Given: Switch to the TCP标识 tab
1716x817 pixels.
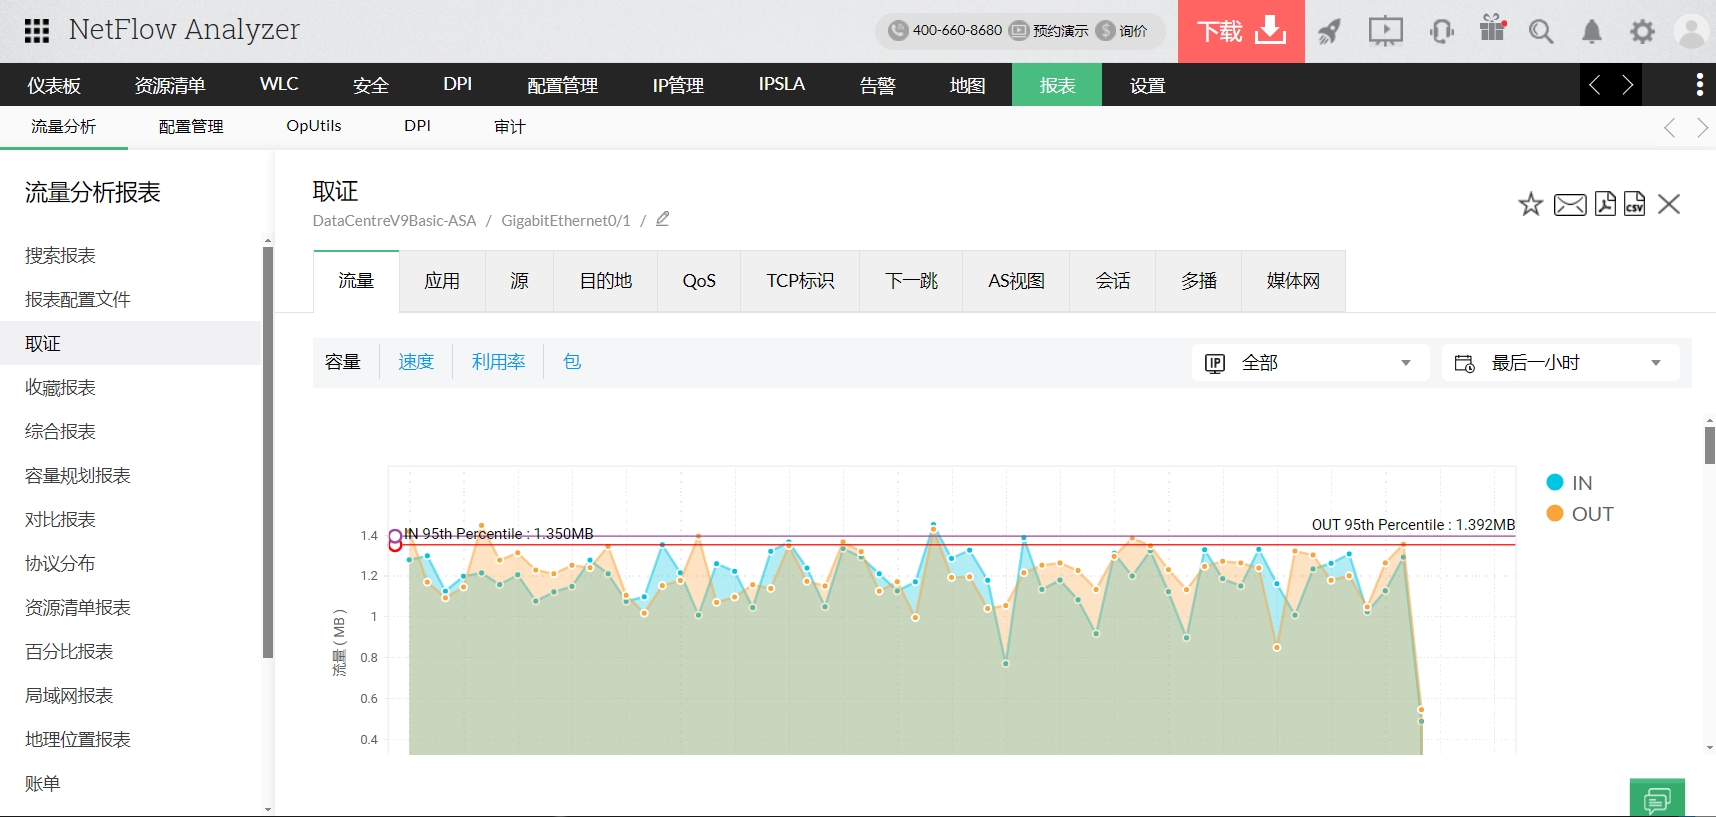Looking at the screenshot, I should tap(800, 281).
